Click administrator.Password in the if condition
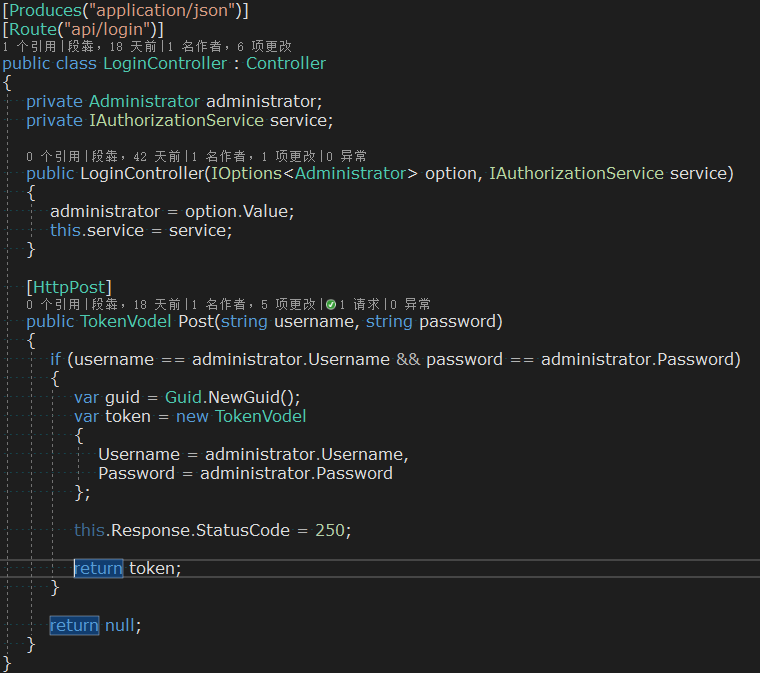Viewport: 760px width, 673px height. (637, 359)
